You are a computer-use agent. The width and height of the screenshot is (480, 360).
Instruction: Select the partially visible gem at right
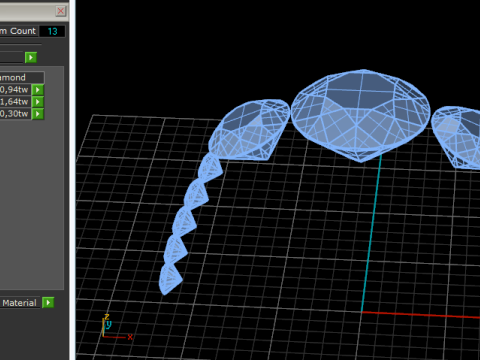(x=456, y=137)
